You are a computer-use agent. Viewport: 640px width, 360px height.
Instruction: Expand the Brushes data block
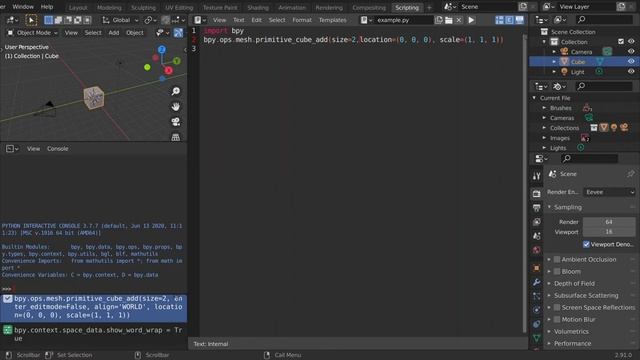coord(544,108)
